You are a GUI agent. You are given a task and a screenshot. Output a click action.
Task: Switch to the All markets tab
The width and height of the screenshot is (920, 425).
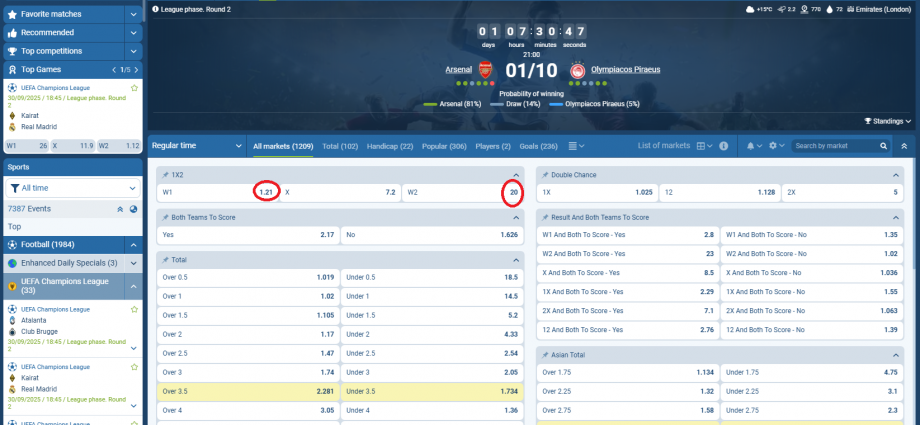click(x=283, y=146)
